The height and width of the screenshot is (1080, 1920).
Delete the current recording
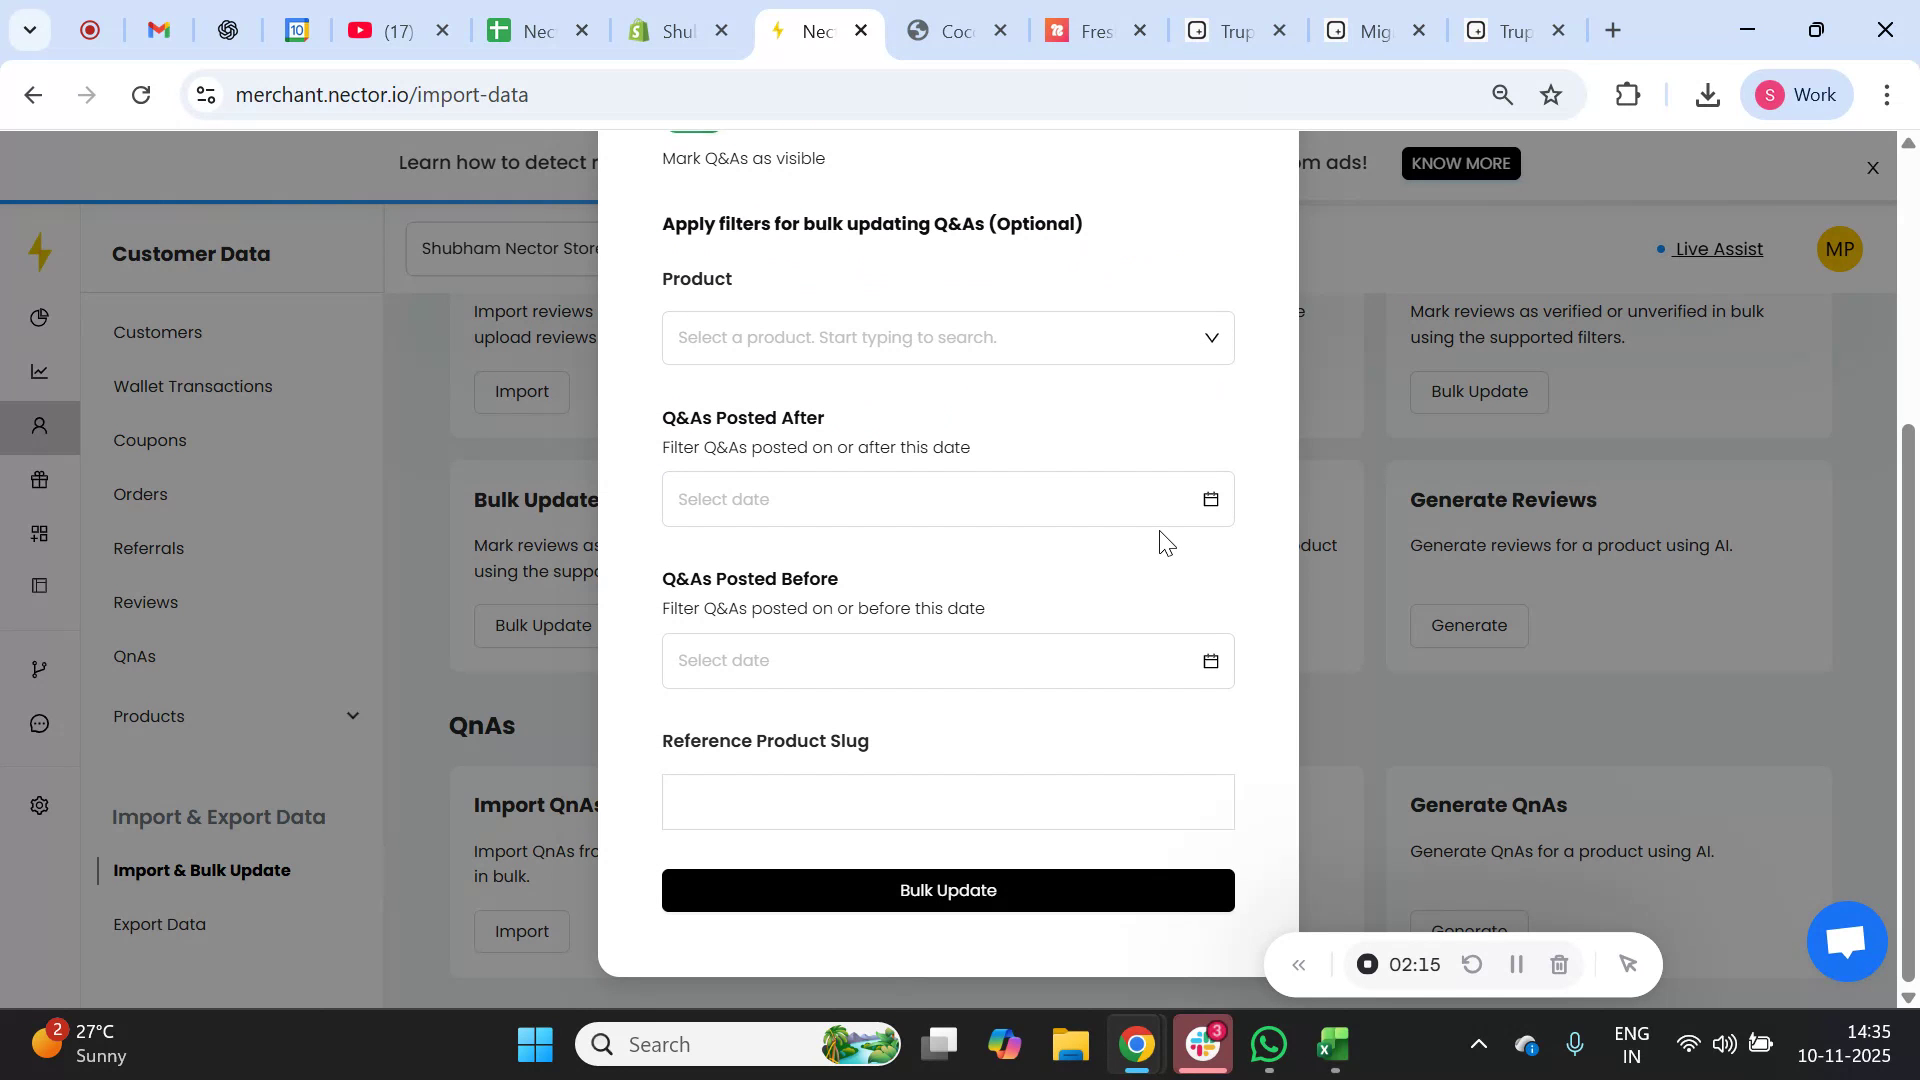pos(1559,964)
